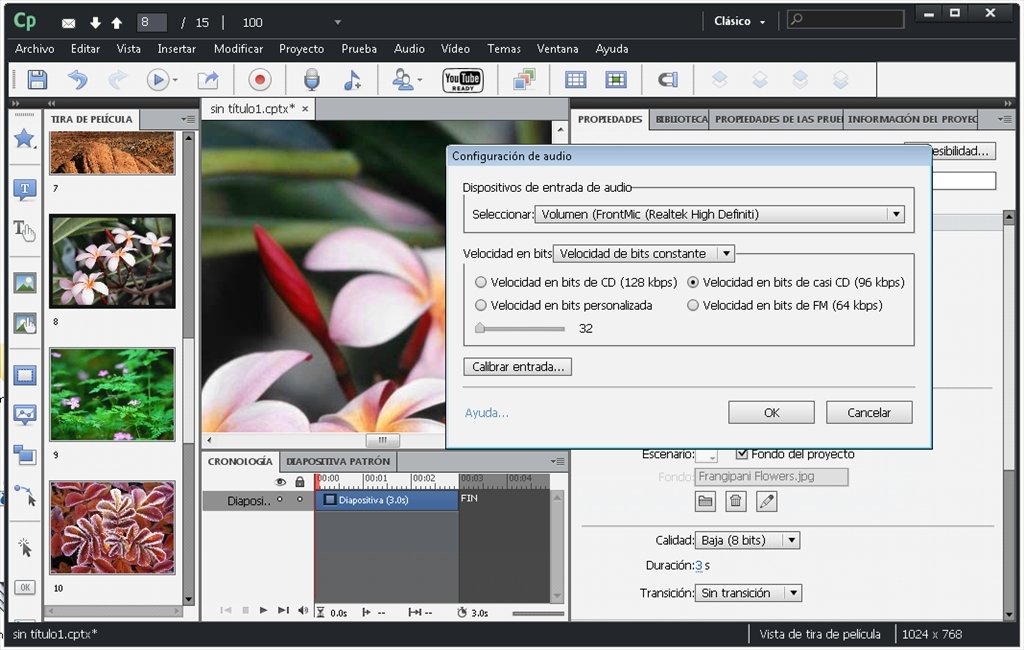Click Cancelar in audio settings dialog

[x=869, y=413]
